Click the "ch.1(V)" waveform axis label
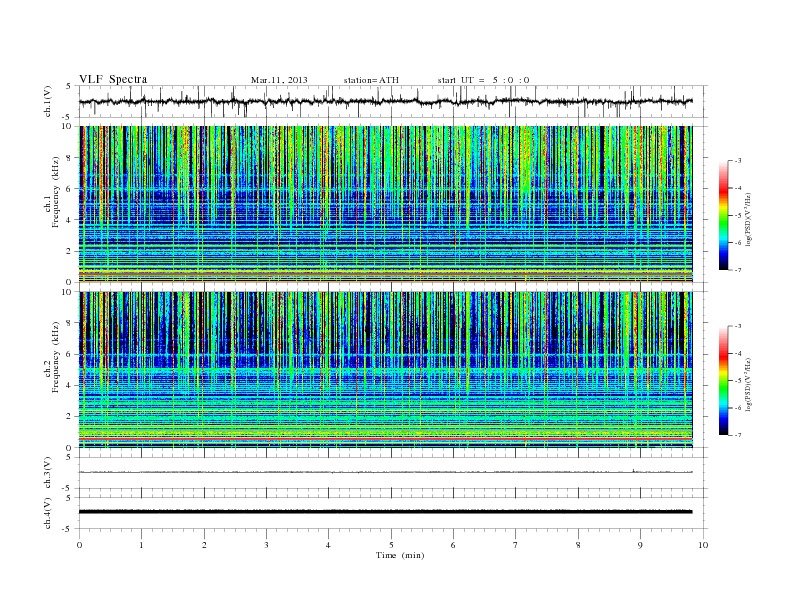Image resolution: width=792 pixels, height=612 pixels. pyautogui.click(x=48, y=102)
